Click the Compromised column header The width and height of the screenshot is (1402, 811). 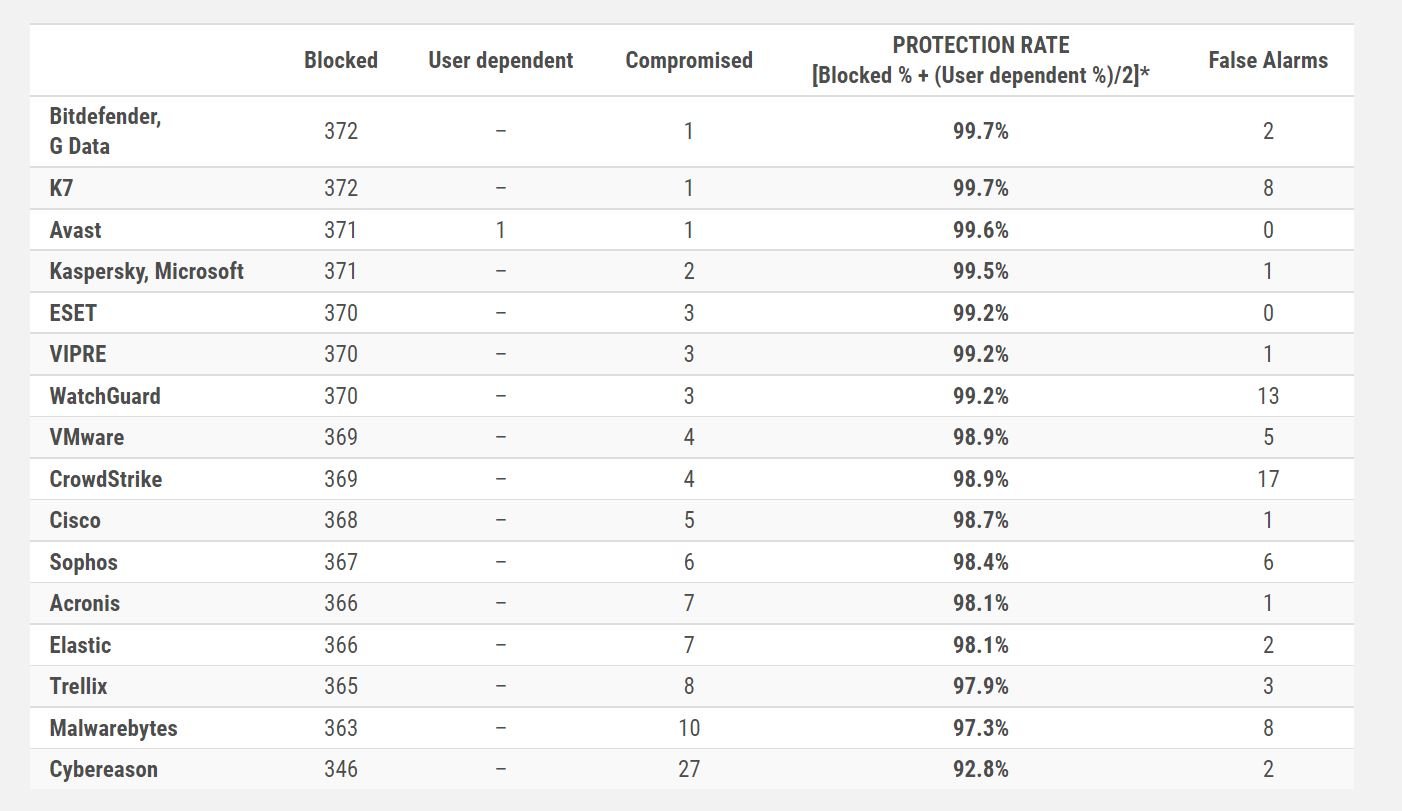[x=689, y=60]
